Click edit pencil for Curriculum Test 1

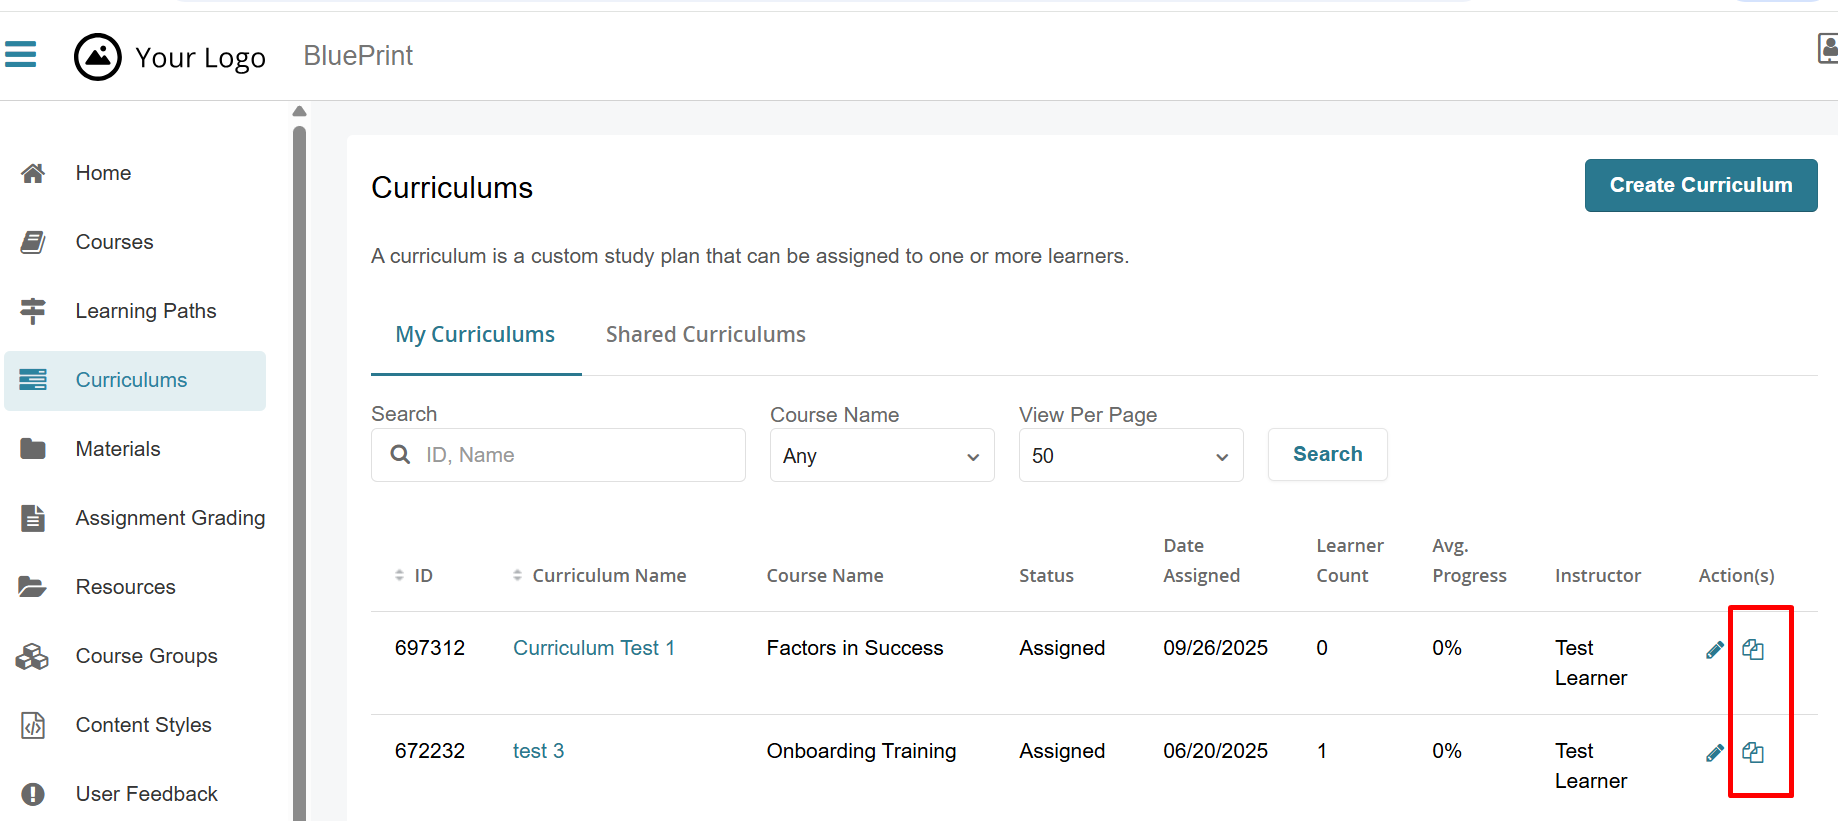(x=1714, y=650)
